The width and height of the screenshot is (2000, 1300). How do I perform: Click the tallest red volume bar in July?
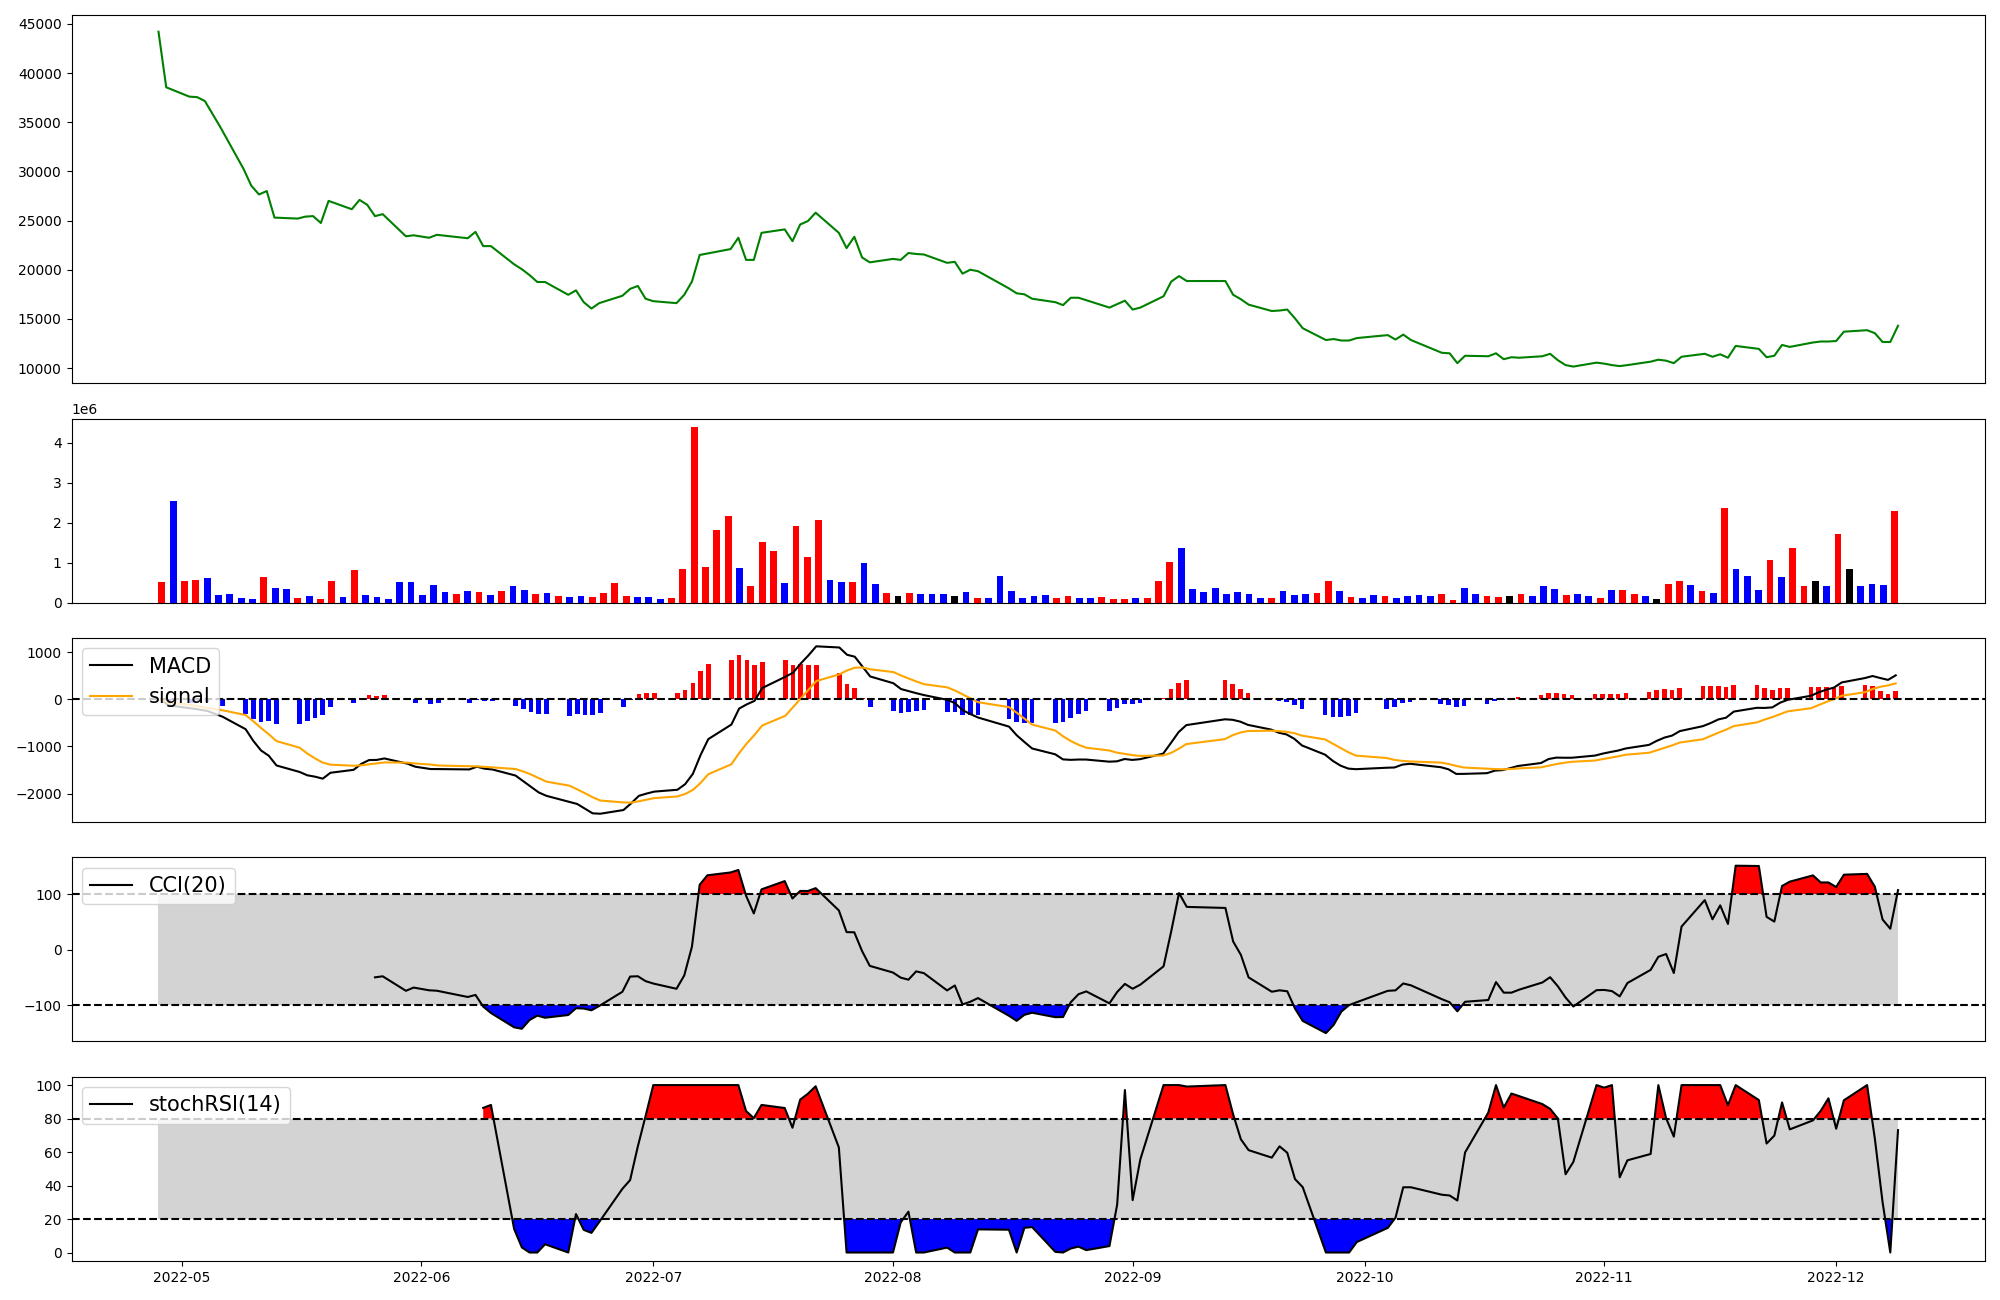pyautogui.click(x=694, y=514)
